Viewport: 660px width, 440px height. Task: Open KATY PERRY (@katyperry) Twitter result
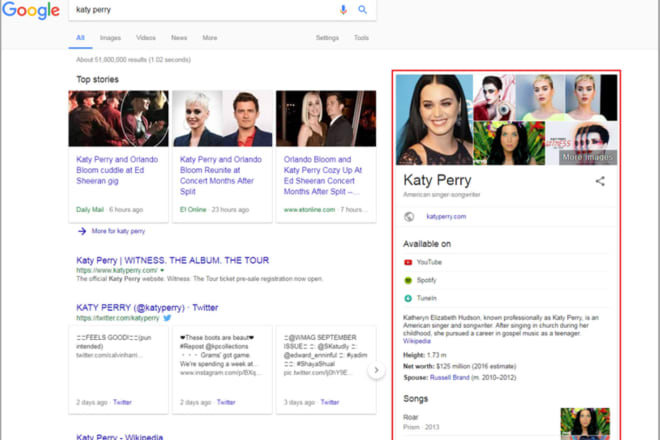click(147, 308)
